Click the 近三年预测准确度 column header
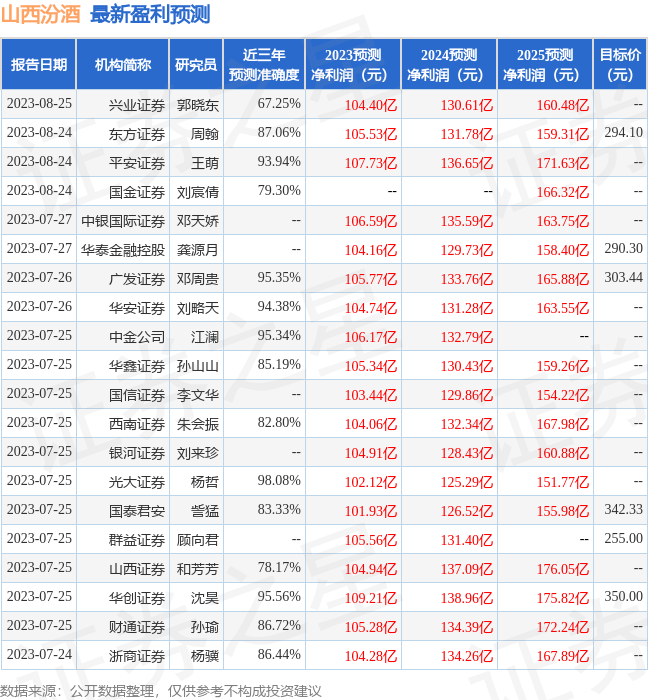 264,65
